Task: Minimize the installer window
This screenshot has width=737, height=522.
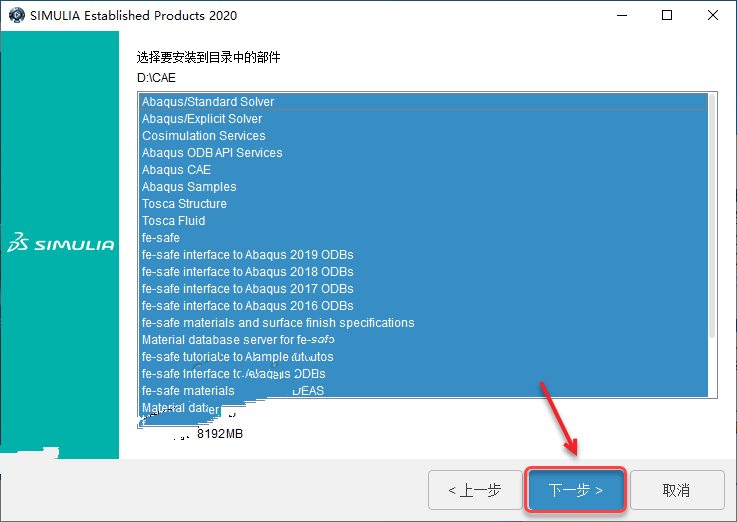Action: pyautogui.click(x=622, y=15)
